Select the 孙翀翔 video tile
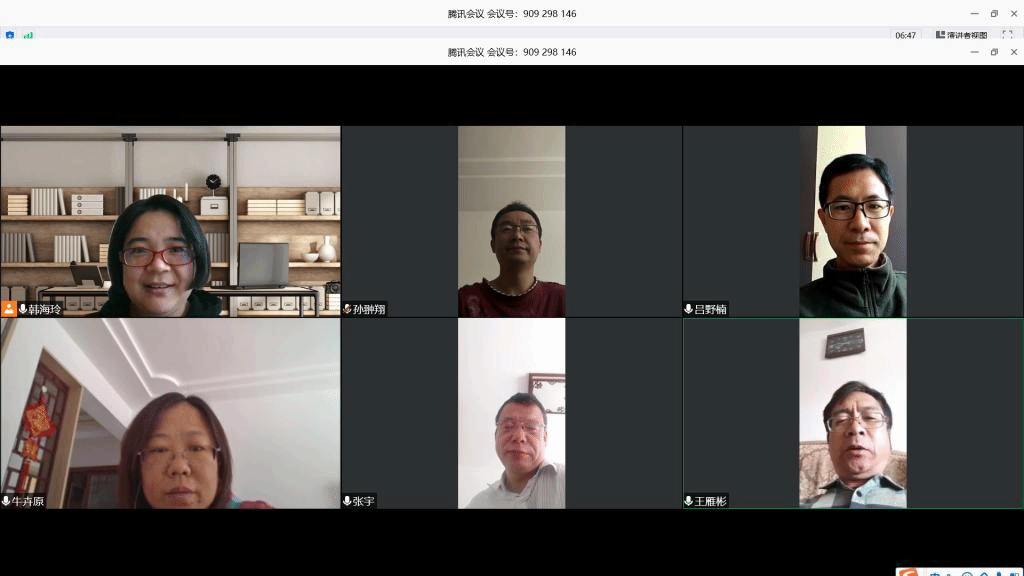 (511, 220)
